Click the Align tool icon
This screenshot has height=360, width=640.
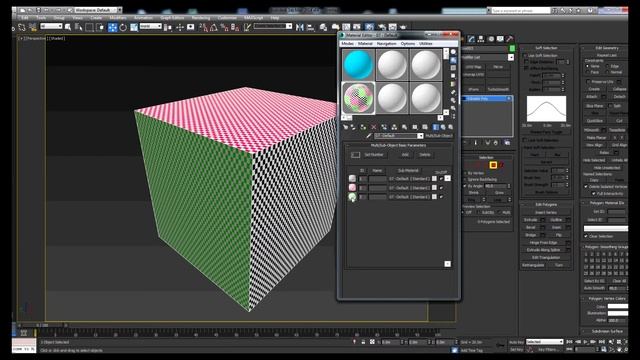(x=311, y=27)
